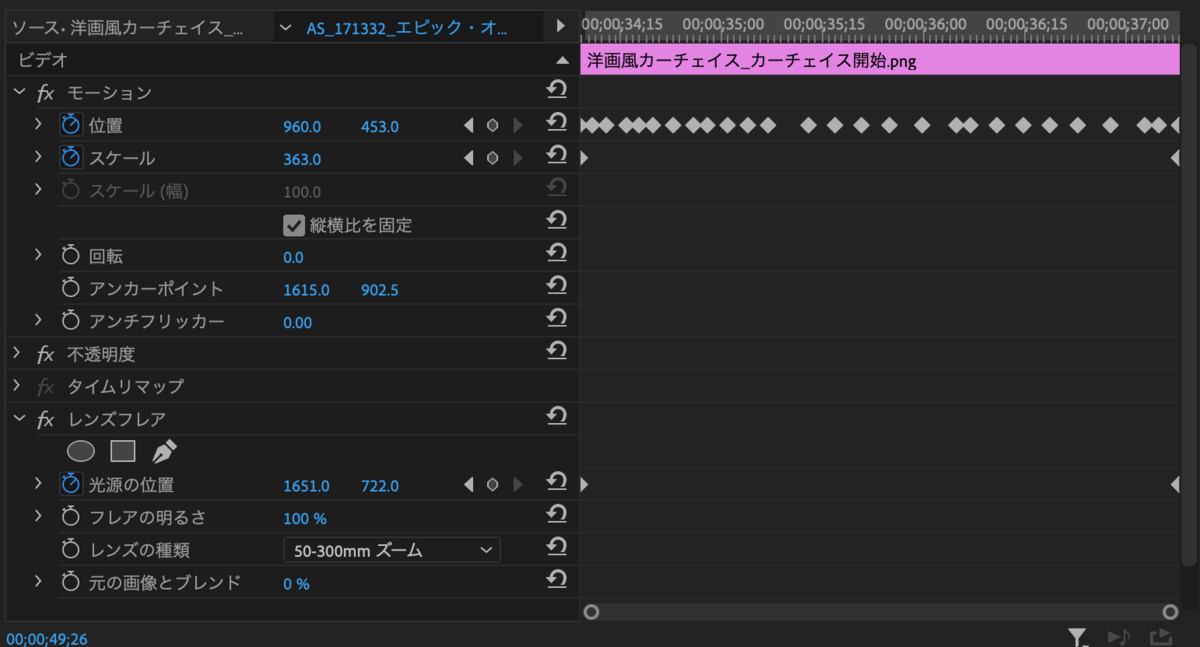Go to next スケール keyframe
This screenshot has width=1200, height=647.
(517, 158)
